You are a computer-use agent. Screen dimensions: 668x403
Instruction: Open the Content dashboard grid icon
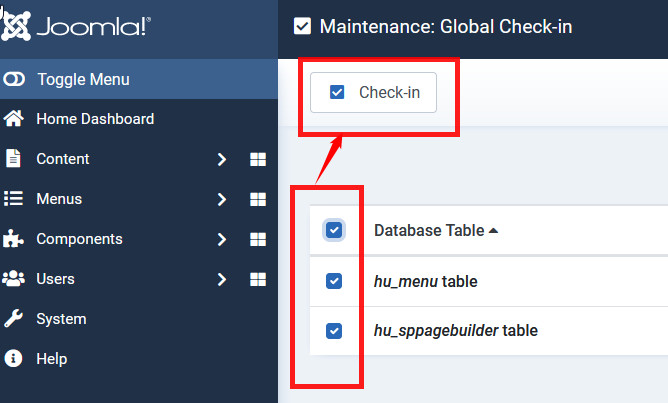[x=257, y=159]
